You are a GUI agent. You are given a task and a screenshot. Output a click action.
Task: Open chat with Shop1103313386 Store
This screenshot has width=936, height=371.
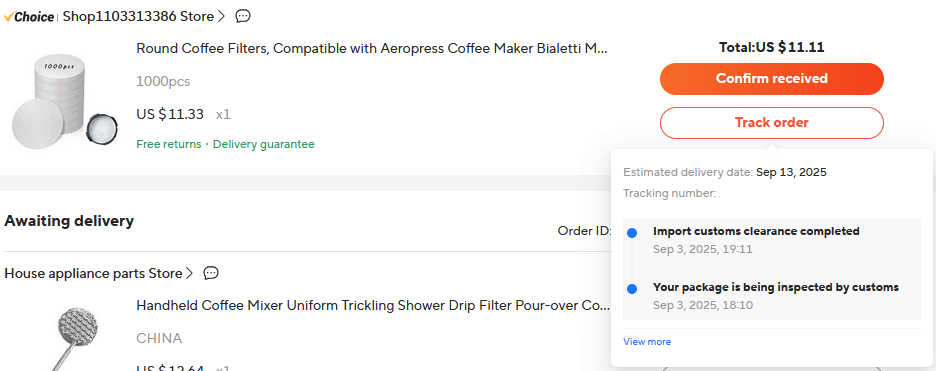243,16
